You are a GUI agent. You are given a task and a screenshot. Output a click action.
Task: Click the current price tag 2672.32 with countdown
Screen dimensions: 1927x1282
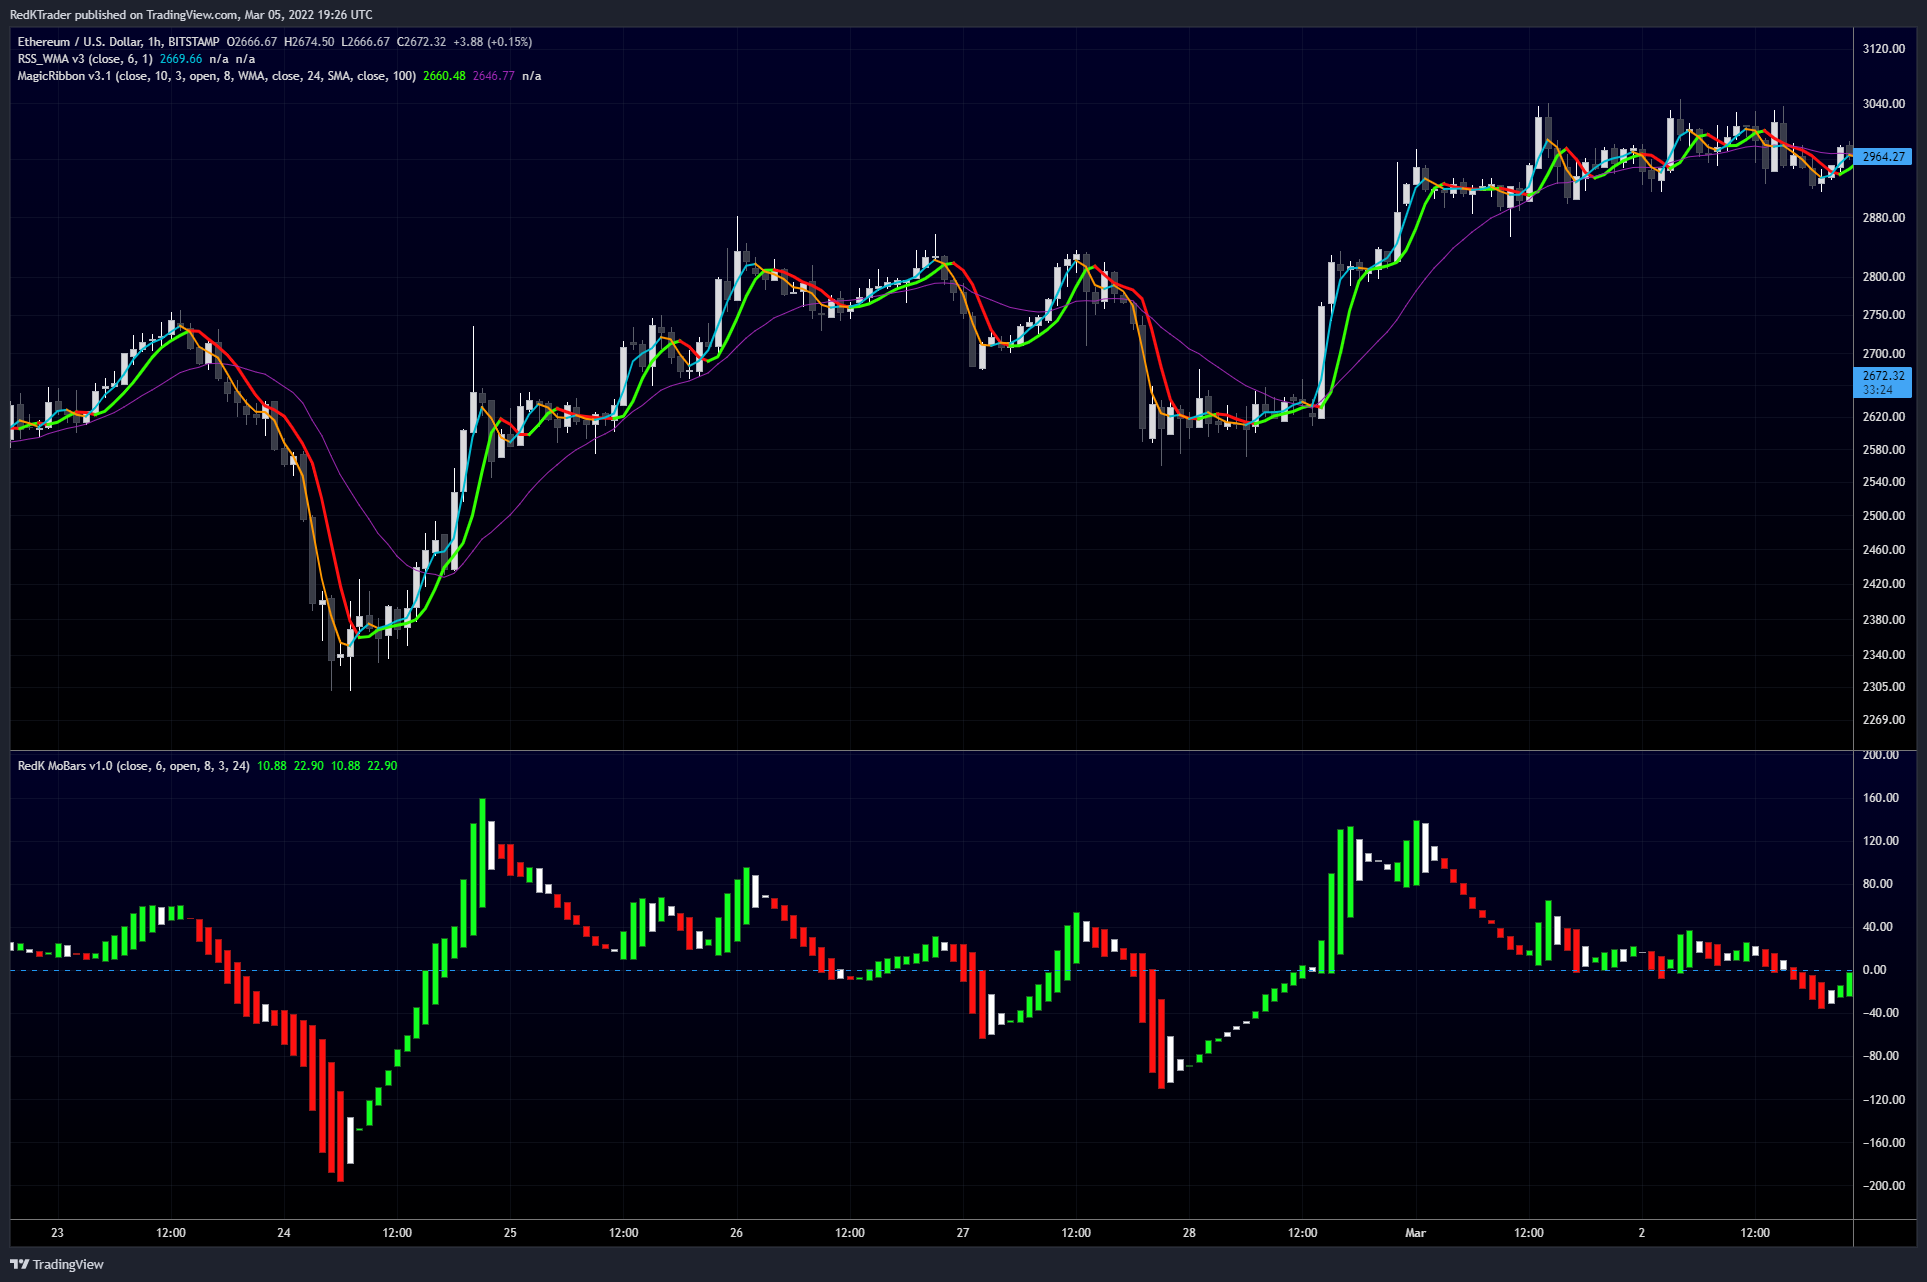click(1883, 382)
